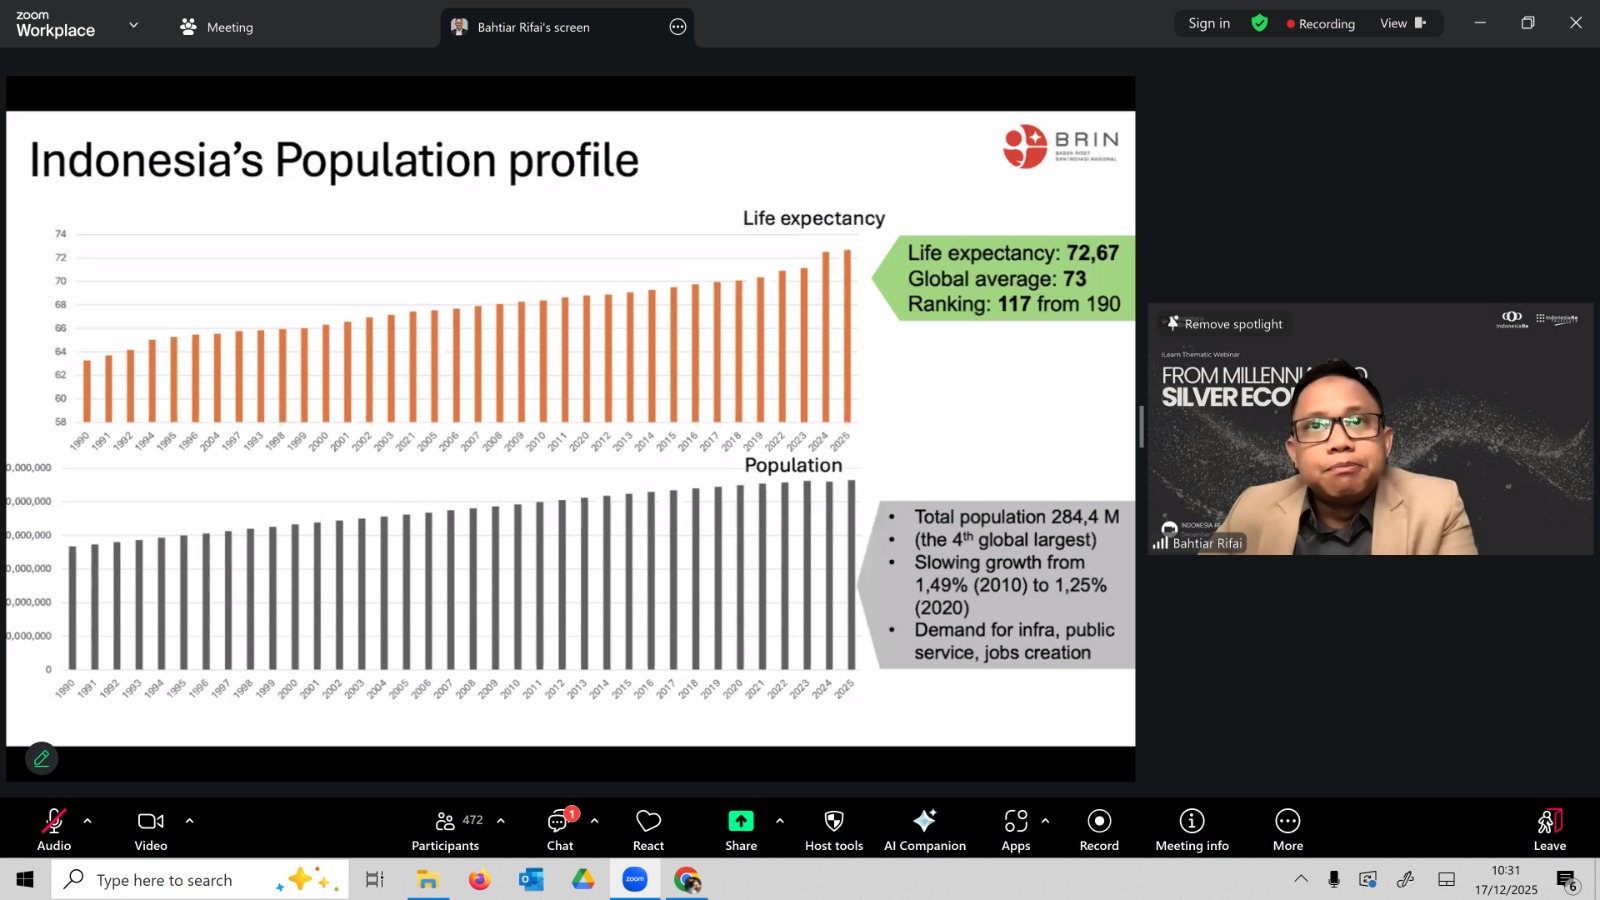Click the Sign in button
This screenshot has width=1600, height=900.
coord(1209,23)
